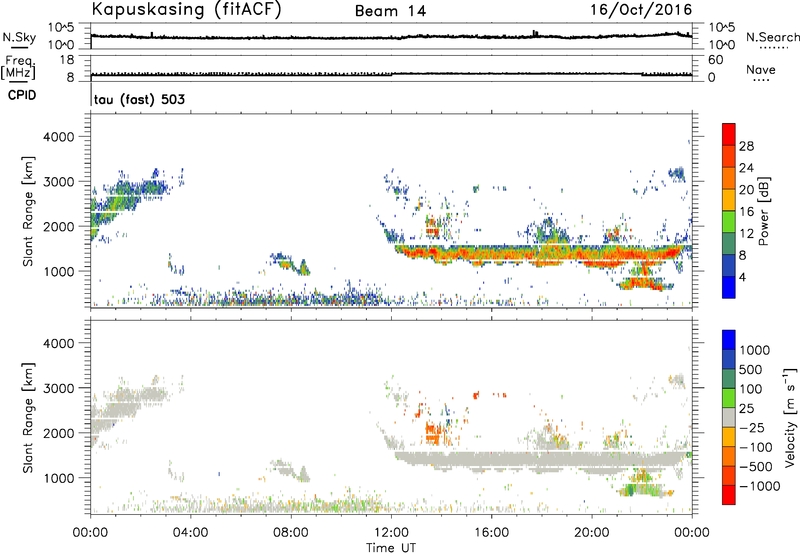This screenshot has height=554, width=800.
Task: Click the '4000' tick in power panel
Action: pos(59,137)
